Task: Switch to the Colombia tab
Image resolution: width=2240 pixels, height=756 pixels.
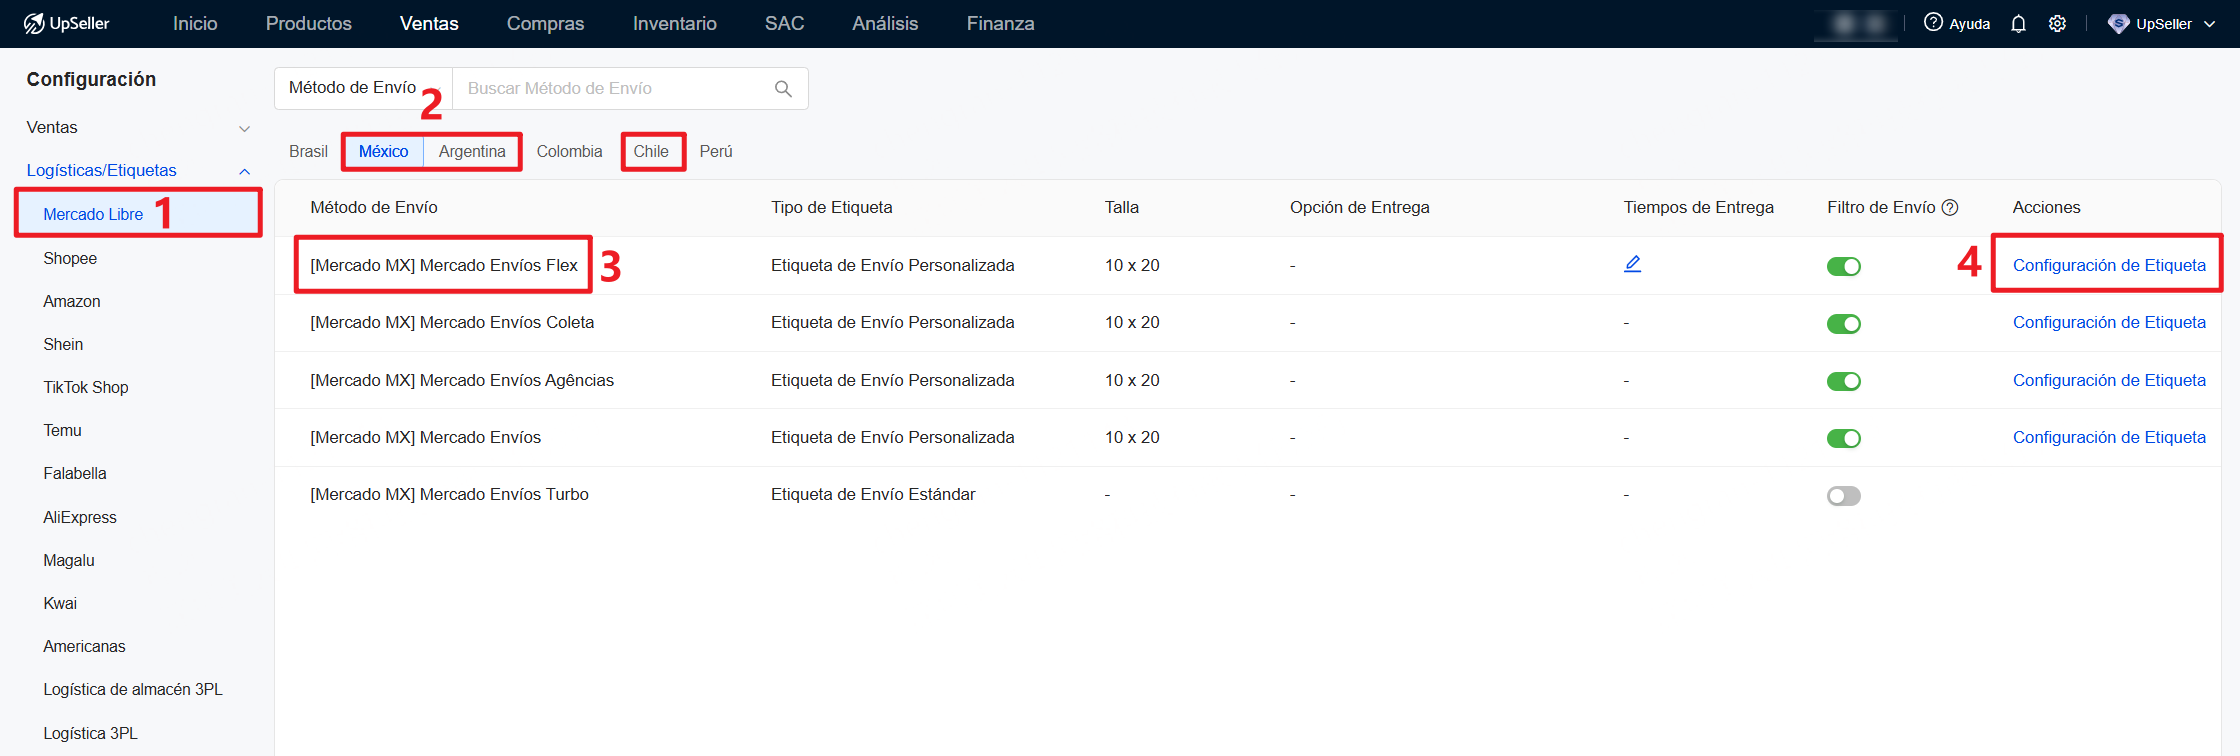Action: tap(569, 151)
